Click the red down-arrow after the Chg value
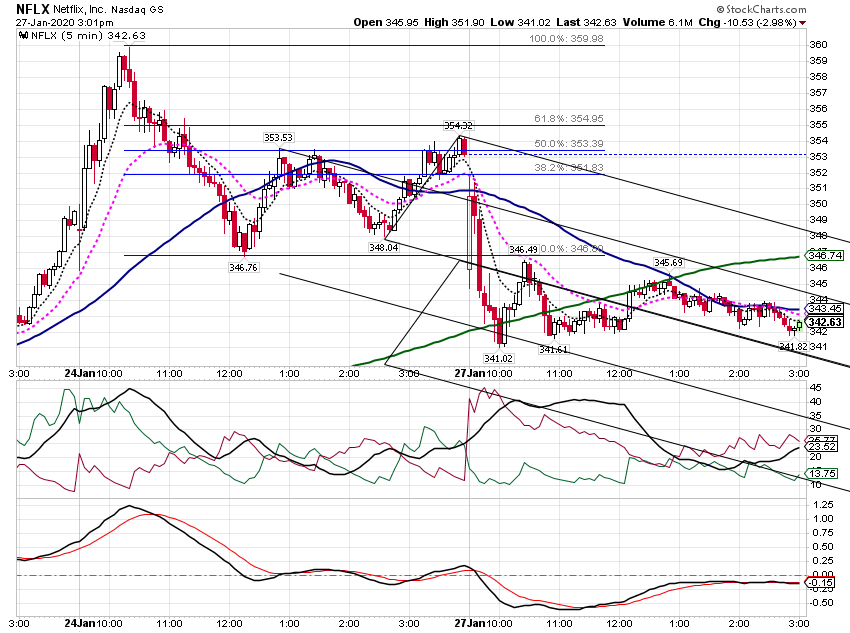This screenshot has width=850, height=633. pos(803,23)
